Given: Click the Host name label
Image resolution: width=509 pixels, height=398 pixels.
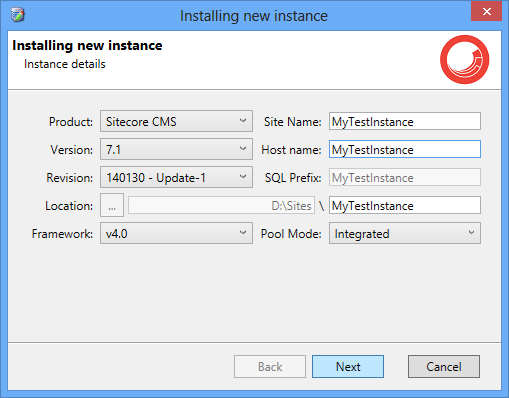Looking at the screenshot, I should coord(291,150).
